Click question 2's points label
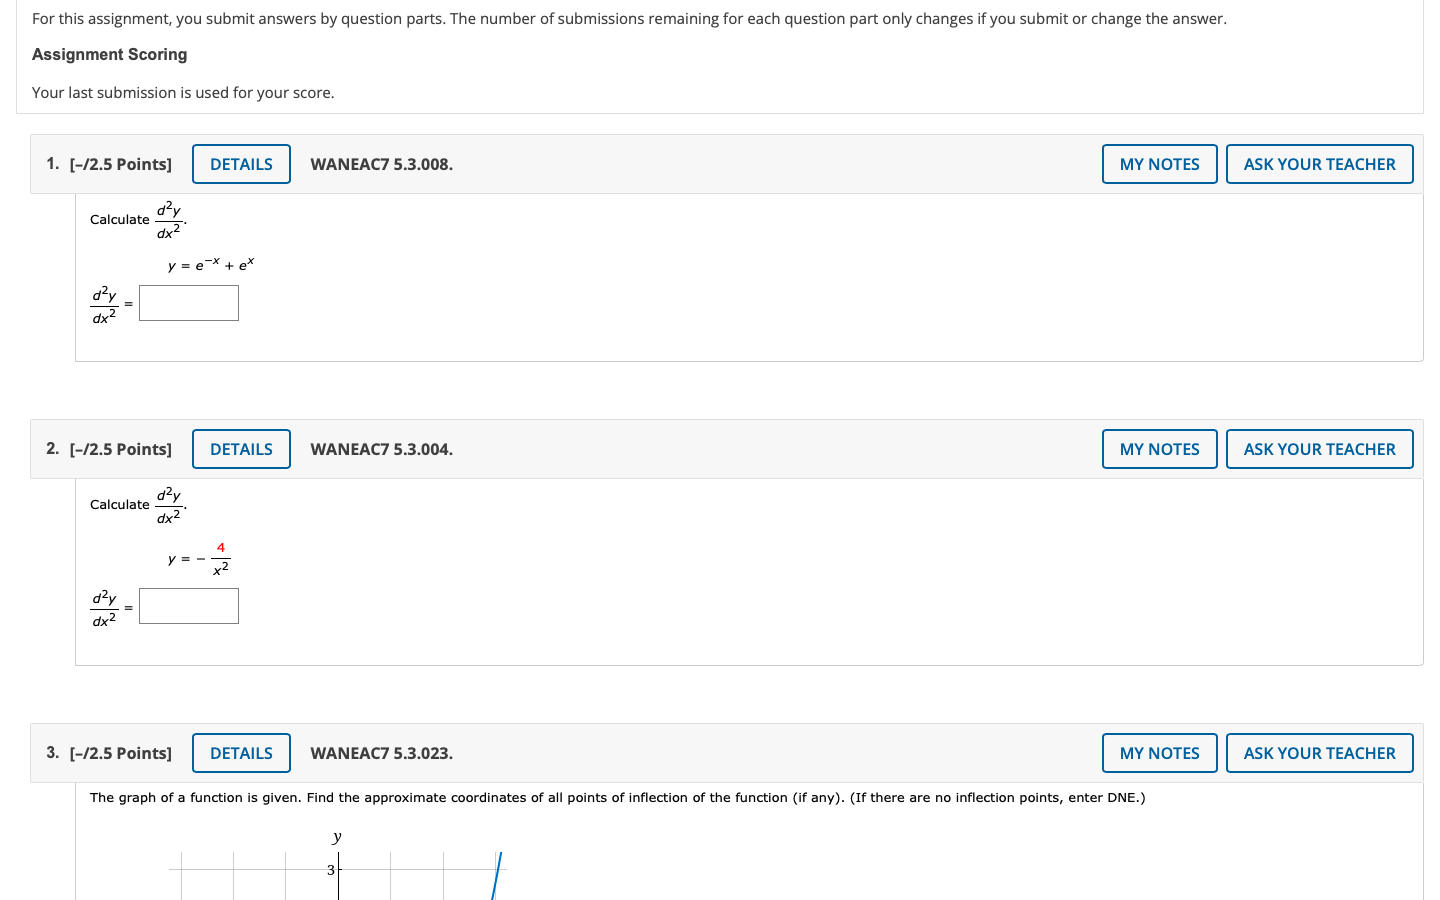The image size is (1440, 900). point(120,449)
